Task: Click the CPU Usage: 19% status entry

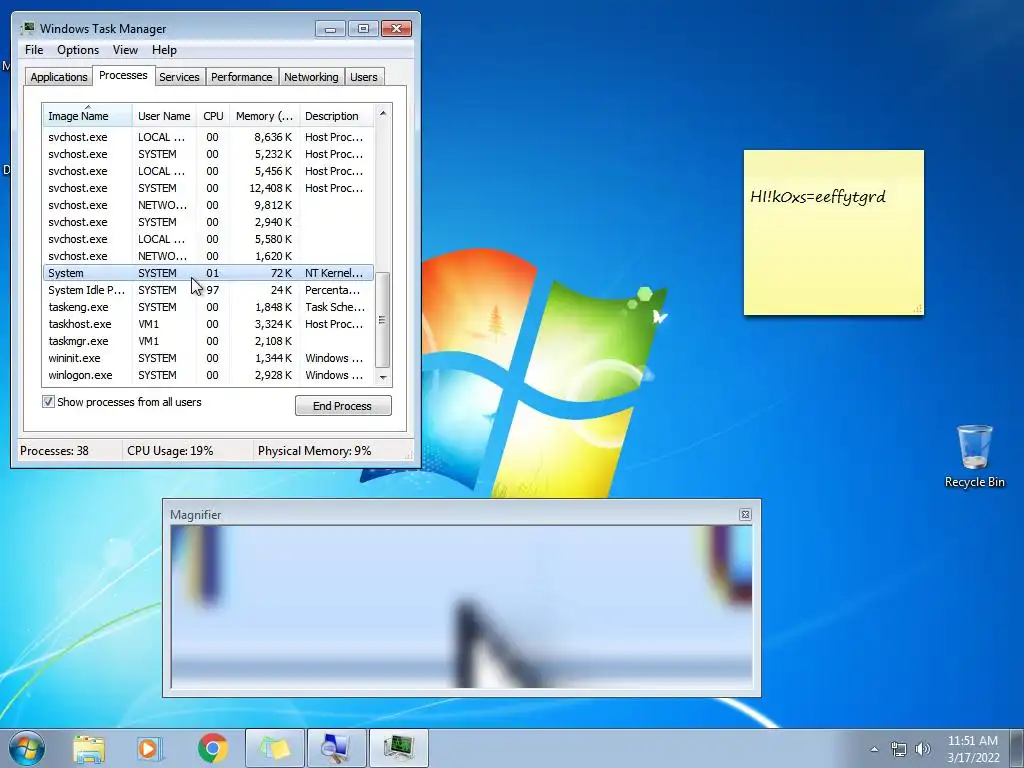Action: click(x=170, y=451)
